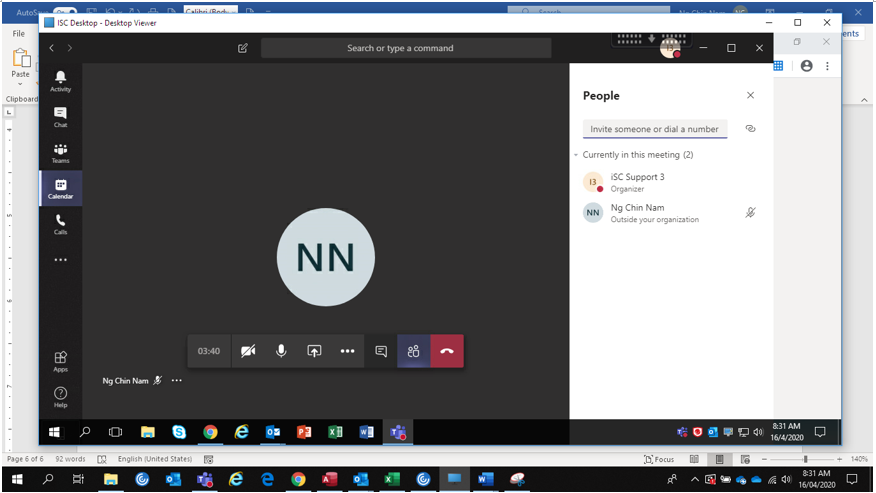
Task: Close the People panel
Action: [x=750, y=96]
